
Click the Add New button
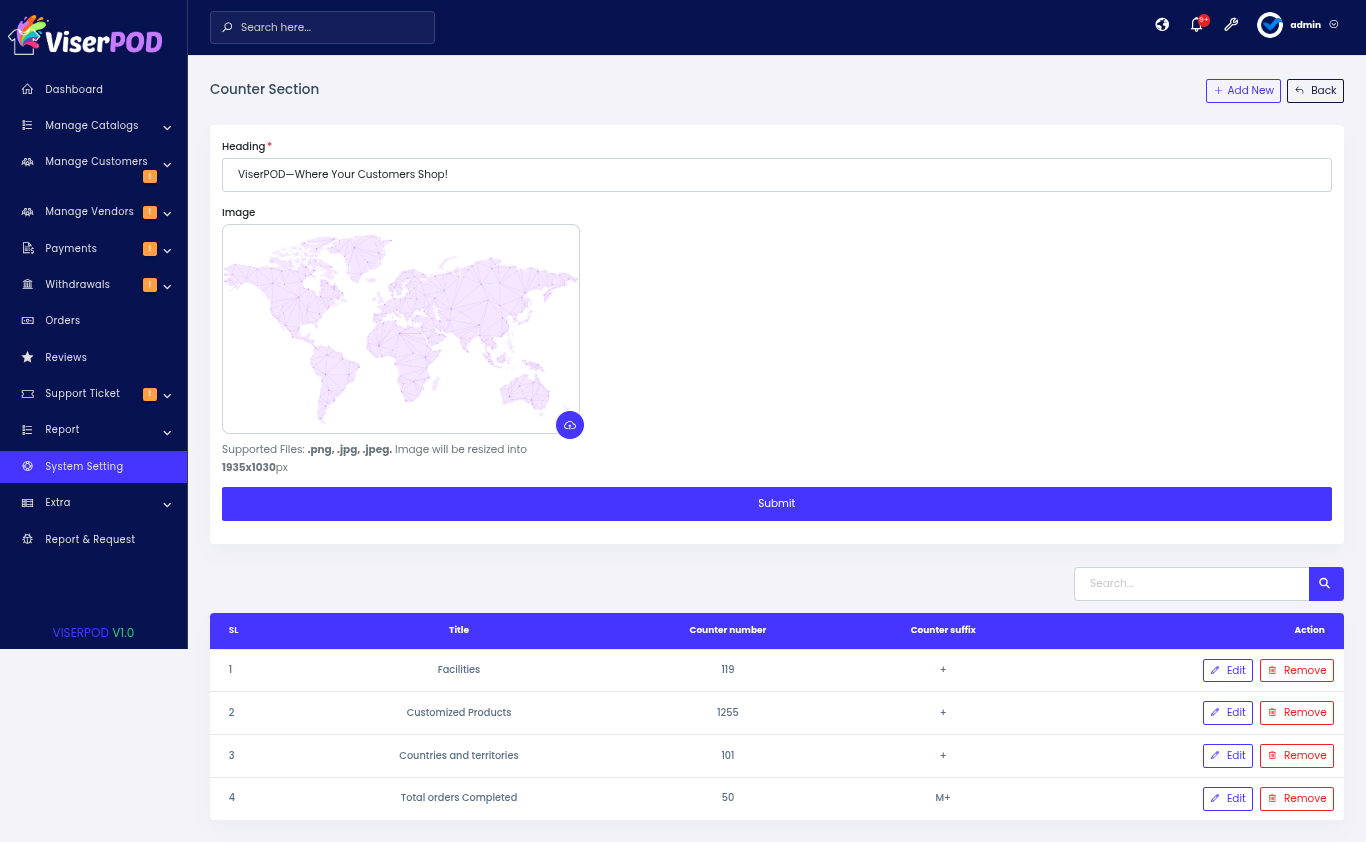(1242, 91)
